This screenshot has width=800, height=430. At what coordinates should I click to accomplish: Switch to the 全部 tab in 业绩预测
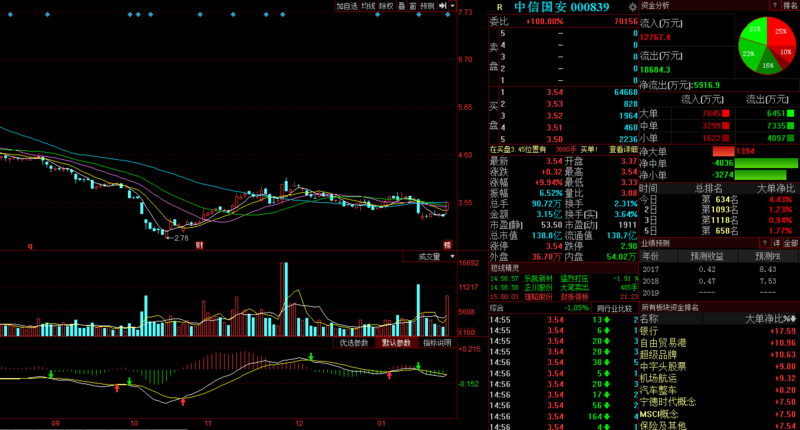[x=790, y=243]
